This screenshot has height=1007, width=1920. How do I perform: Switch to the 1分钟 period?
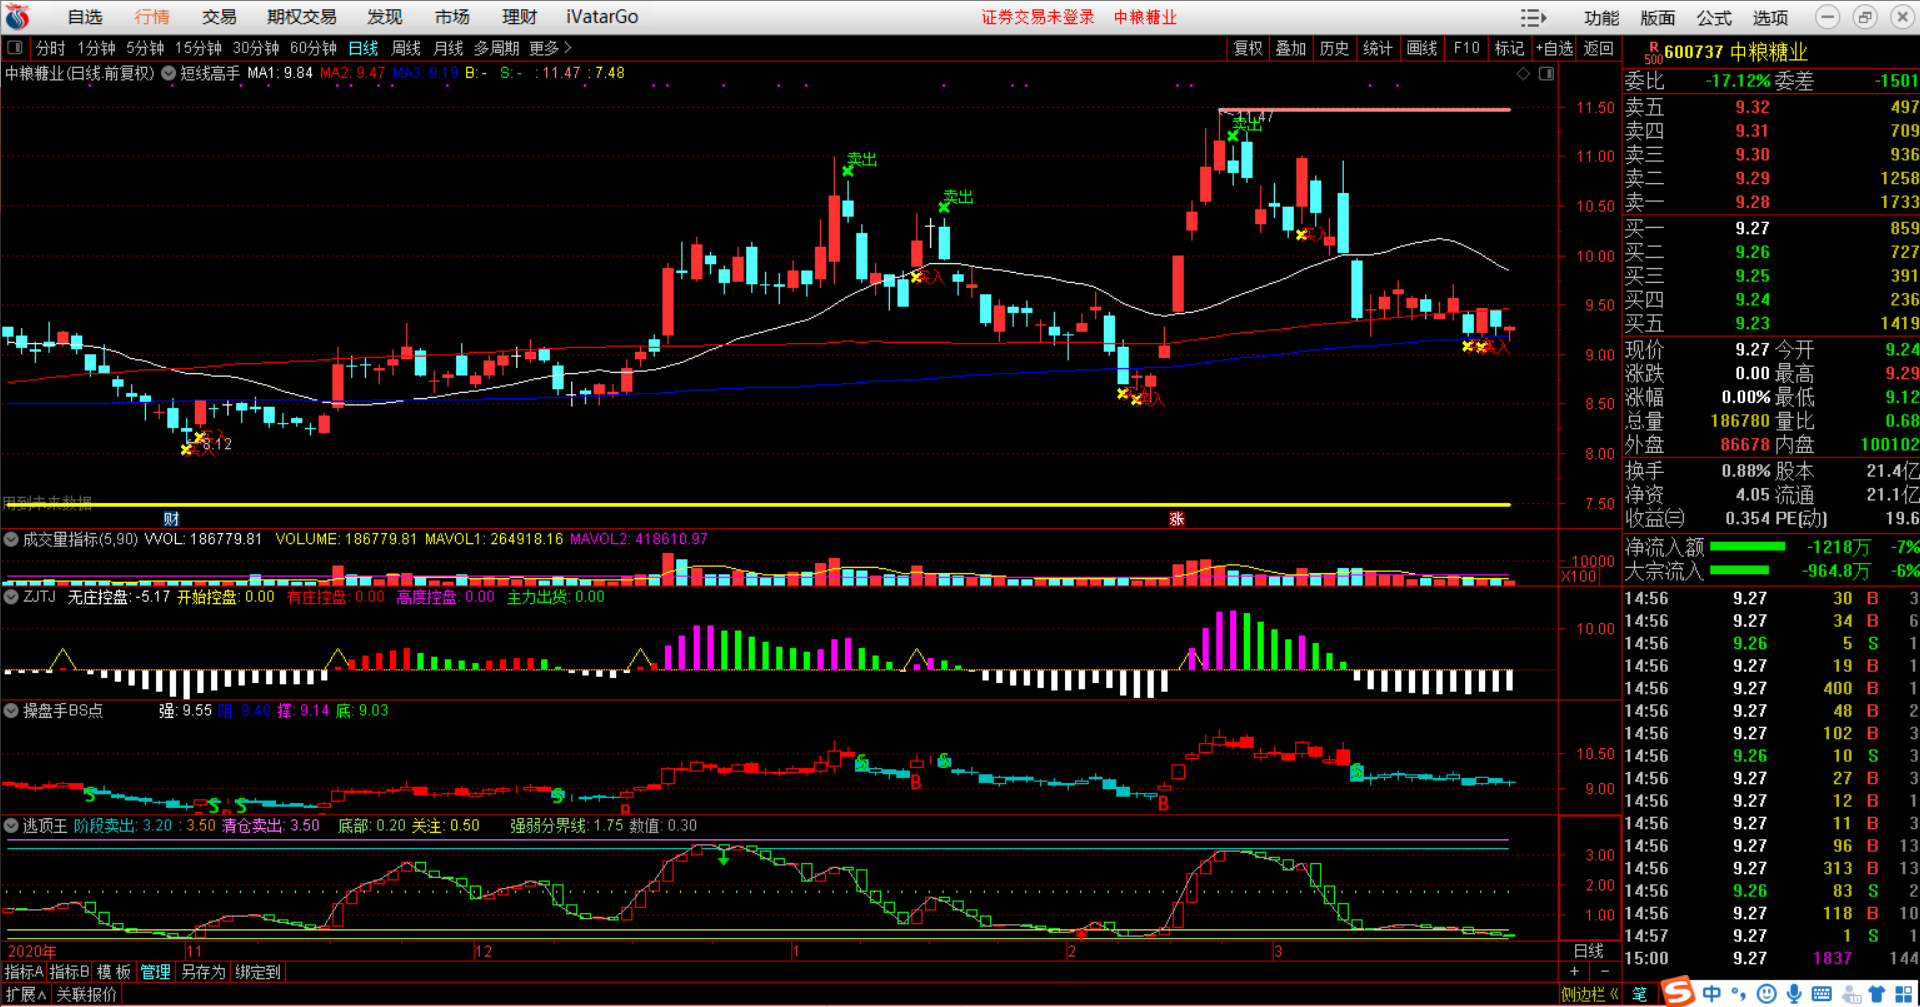click(x=97, y=48)
